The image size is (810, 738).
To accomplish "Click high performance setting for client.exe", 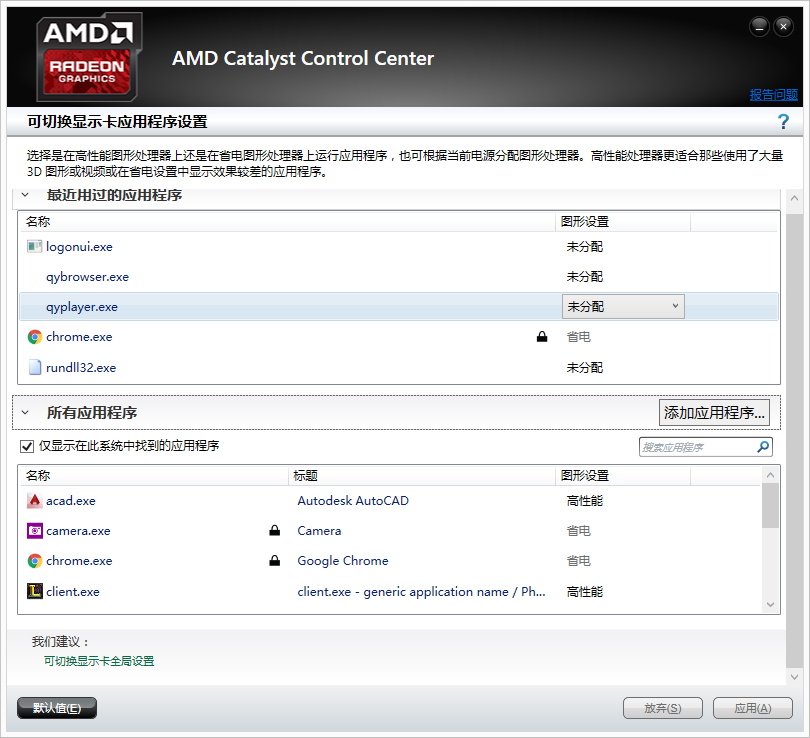I will pos(584,591).
